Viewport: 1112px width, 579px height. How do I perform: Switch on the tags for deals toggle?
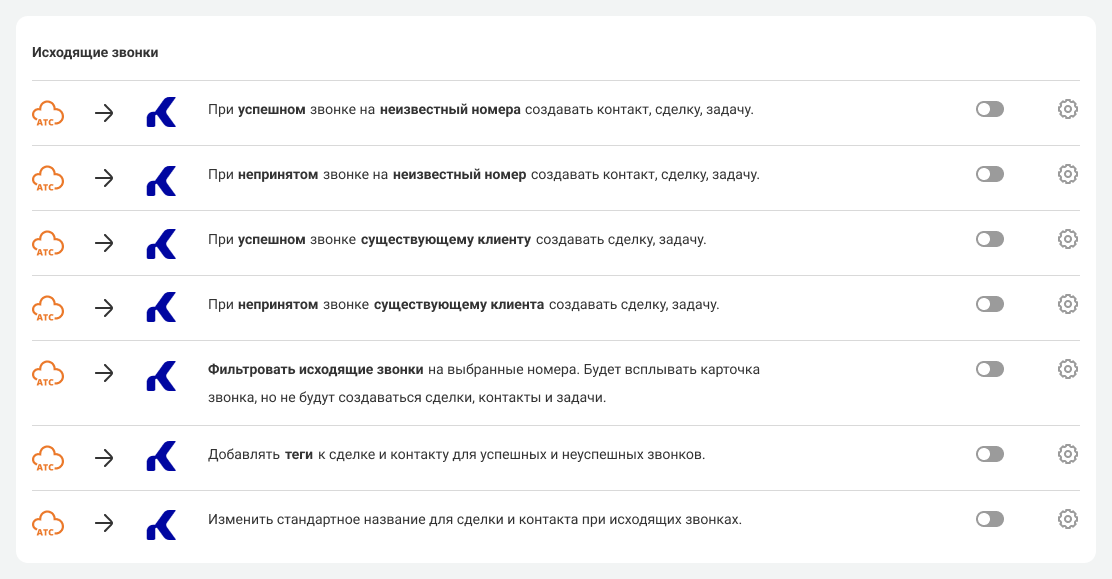click(989, 454)
